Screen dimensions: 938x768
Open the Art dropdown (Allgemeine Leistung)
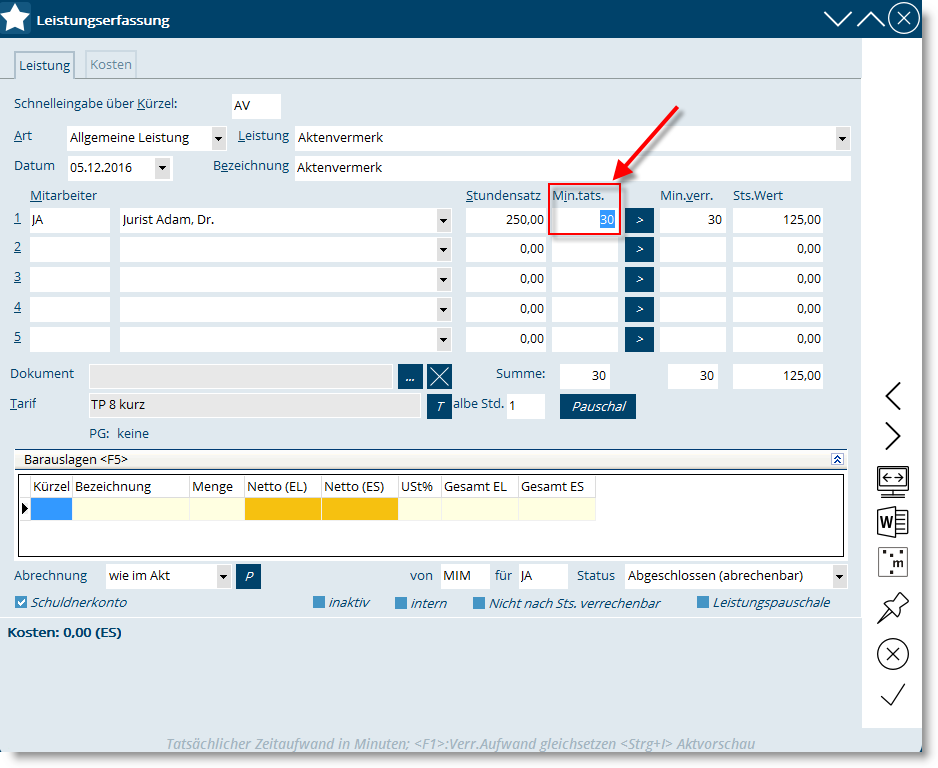point(219,139)
